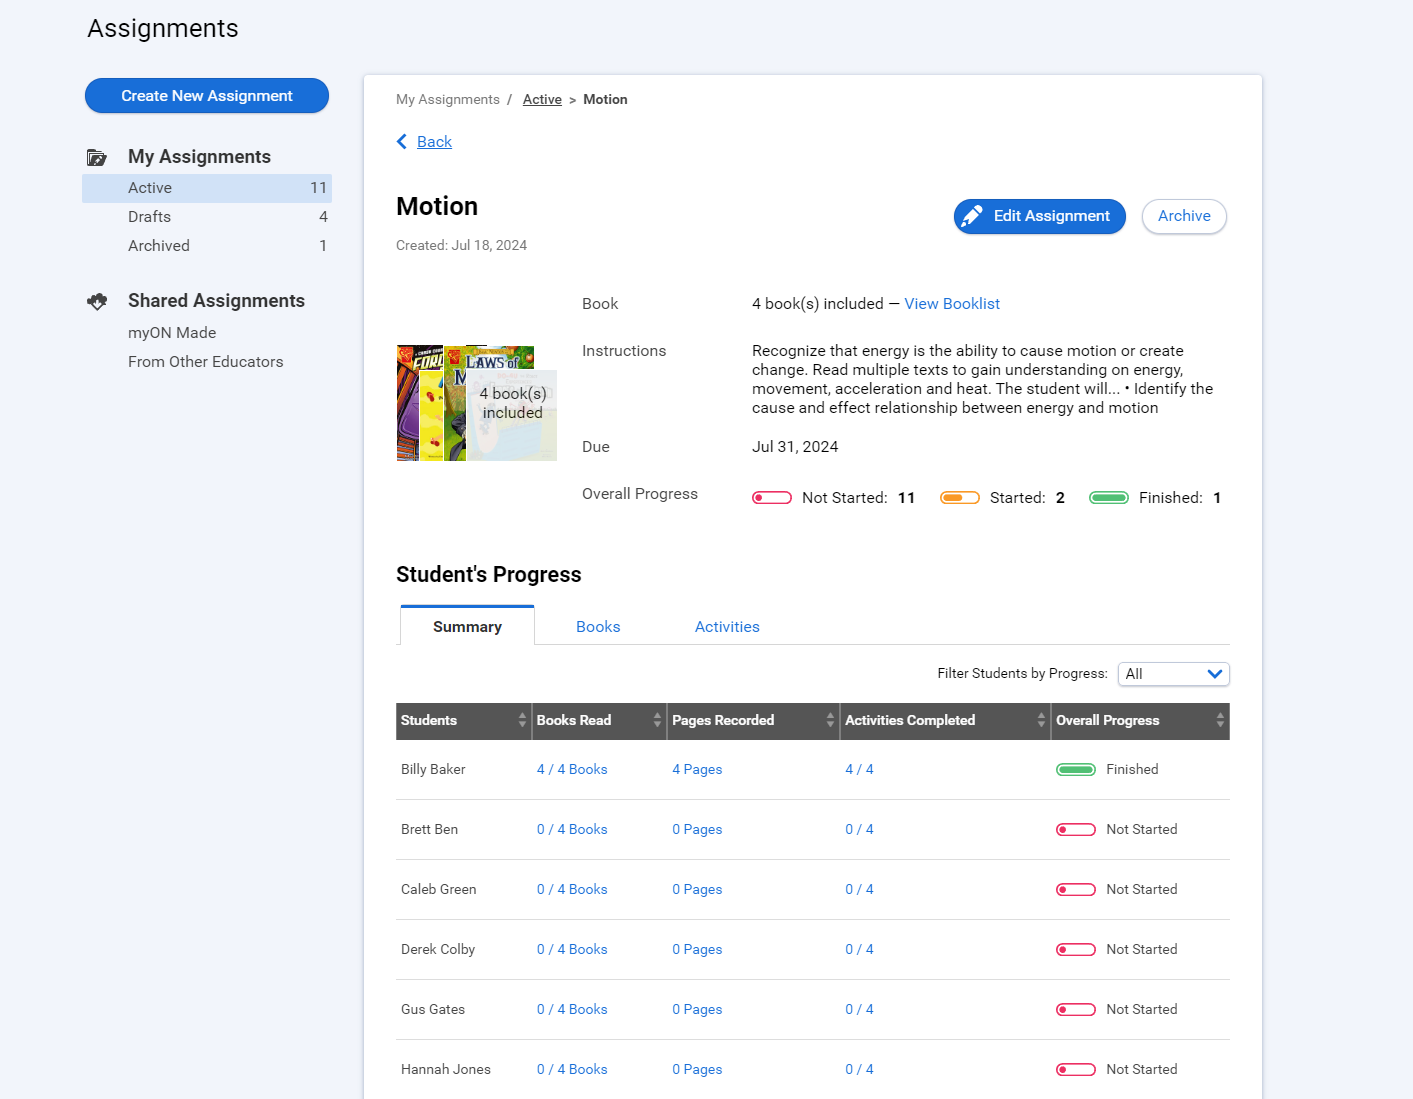Switch to the Activities tab
The image size is (1413, 1099).
click(727, 626)
